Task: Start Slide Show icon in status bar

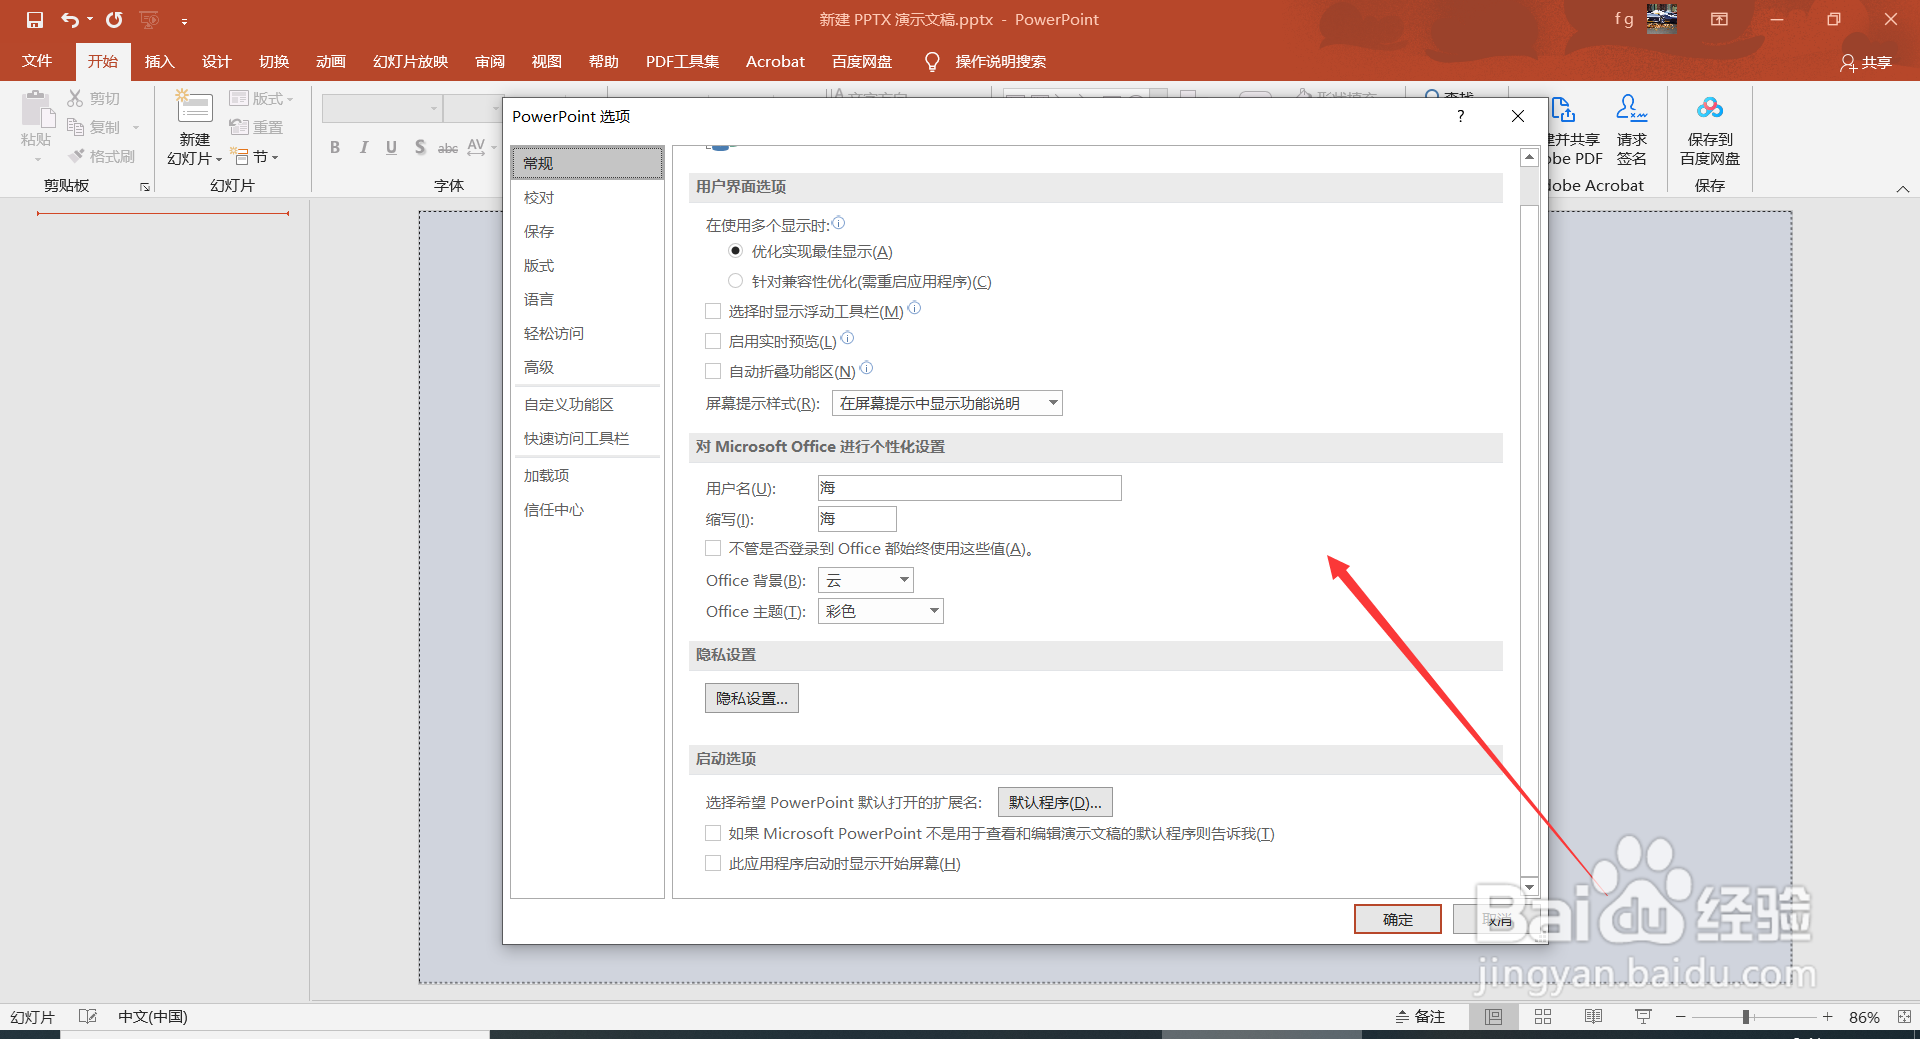Action: click(1643, 1016)
